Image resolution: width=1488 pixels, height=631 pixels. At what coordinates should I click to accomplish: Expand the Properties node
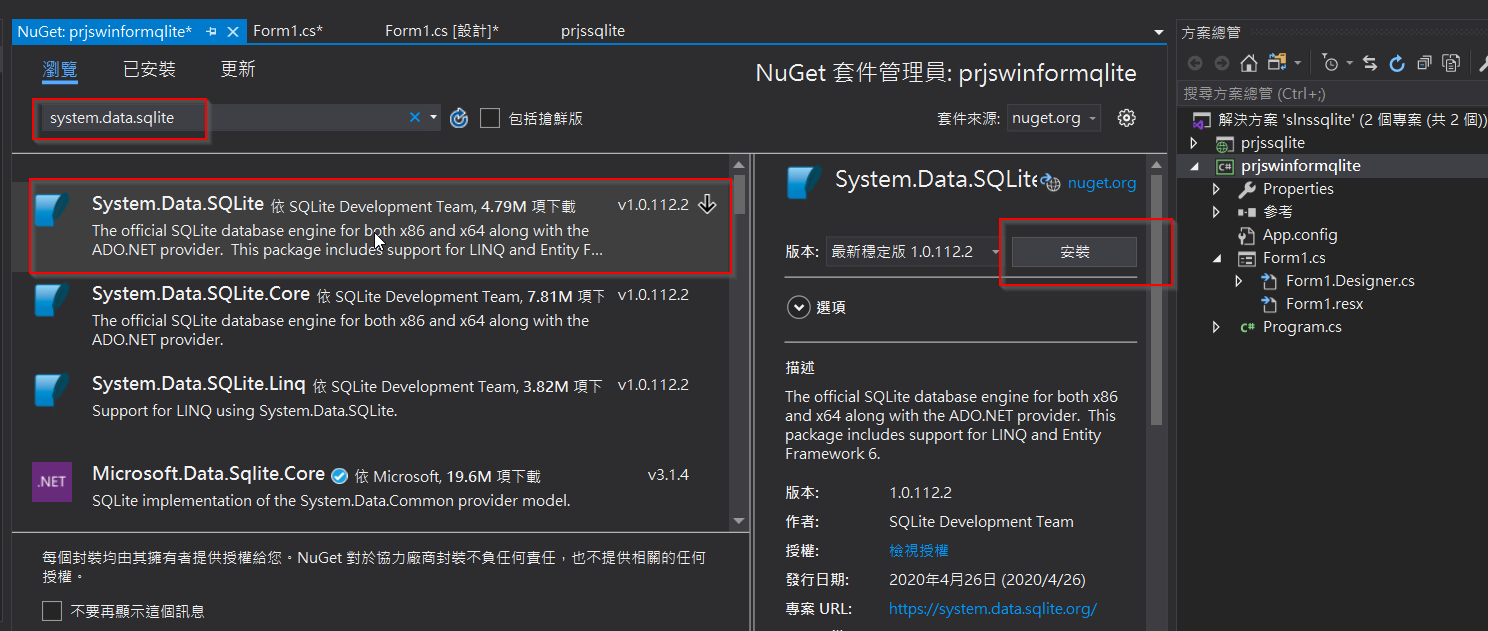[1216, 189]
